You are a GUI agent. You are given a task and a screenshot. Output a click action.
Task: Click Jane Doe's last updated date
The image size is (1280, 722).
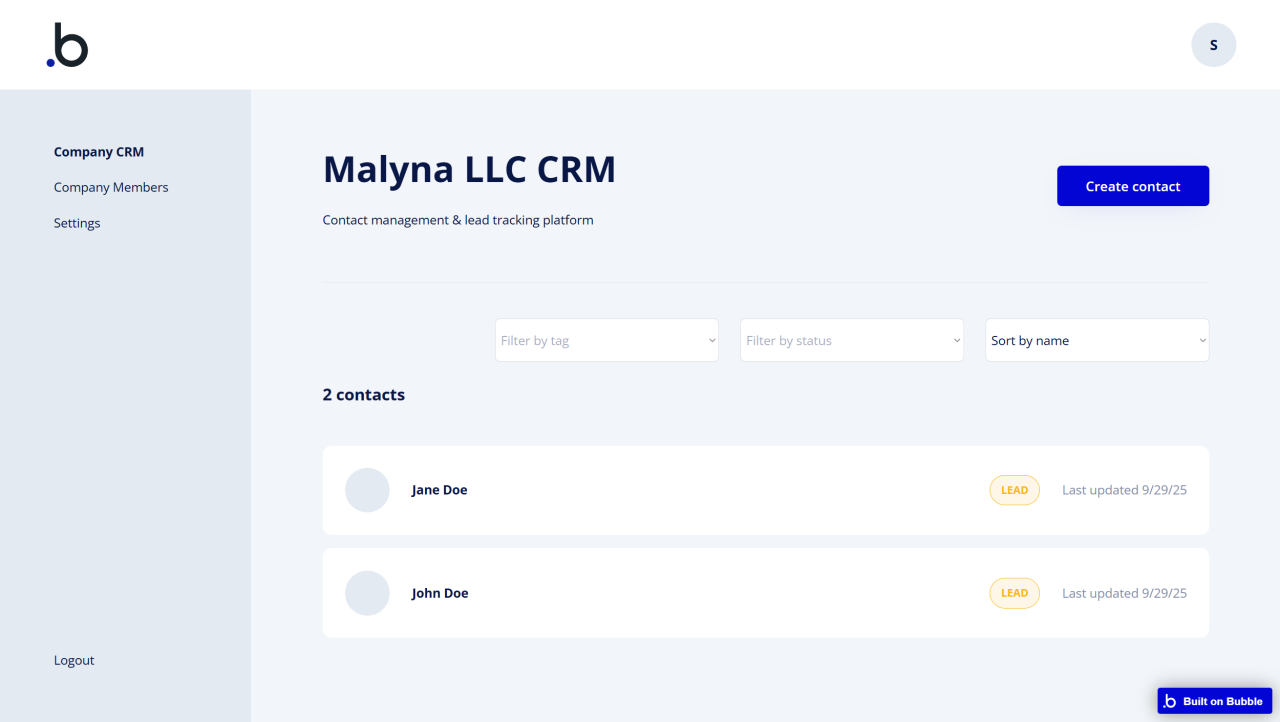[x=1124, y=490]
